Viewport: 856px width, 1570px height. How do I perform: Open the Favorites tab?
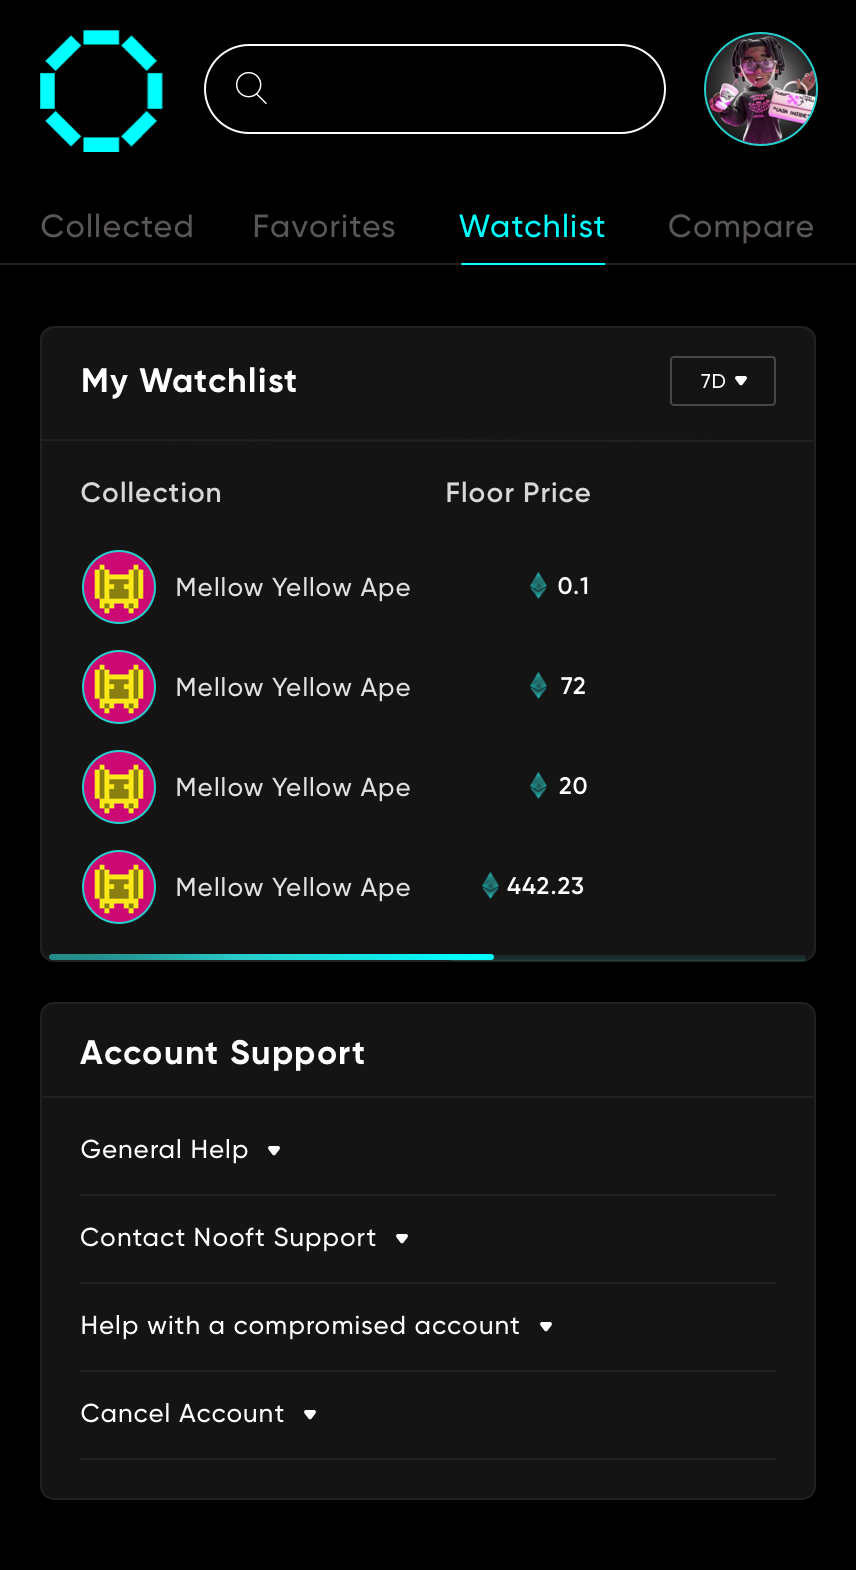[324, 227]
